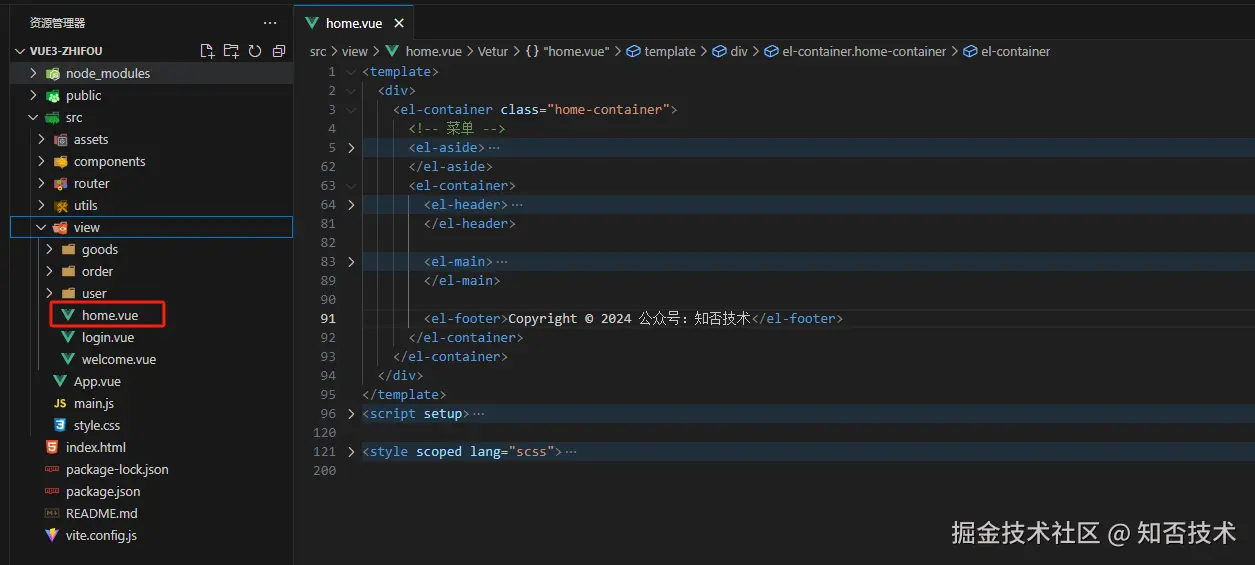1255x565 pixels.
Task: Expand the user folder
Action: pyautogui.click(x=49, y=293)
